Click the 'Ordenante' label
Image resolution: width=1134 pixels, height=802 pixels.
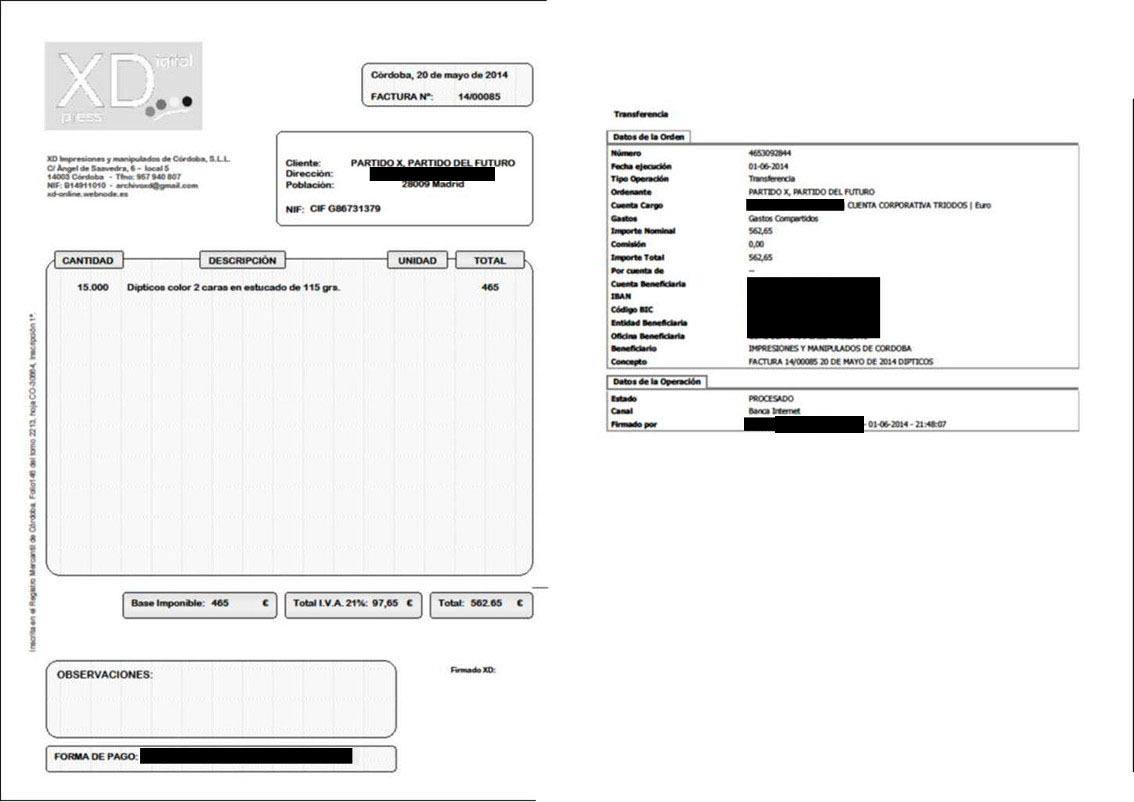[x=631, y=192]
